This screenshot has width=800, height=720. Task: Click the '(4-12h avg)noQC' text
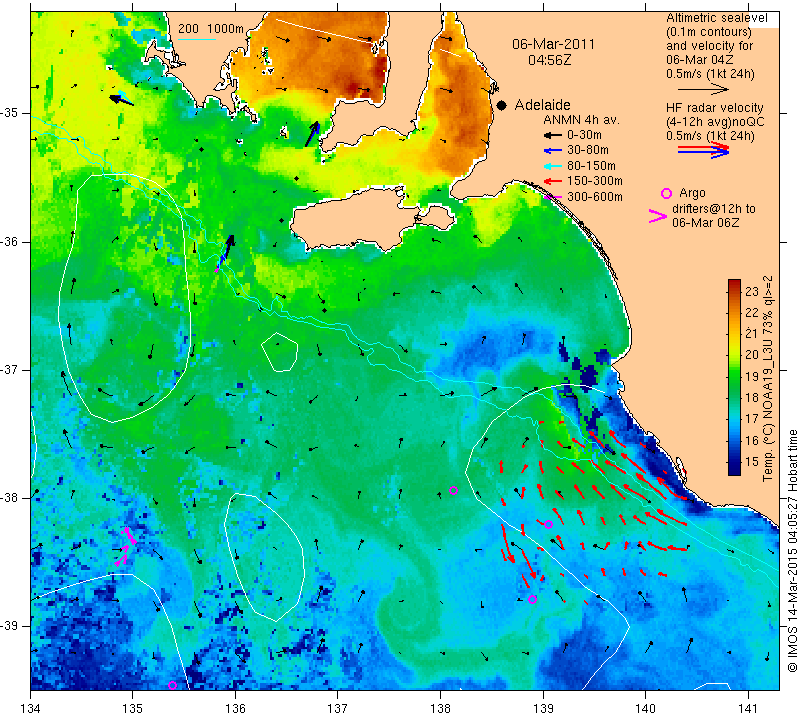715,122
